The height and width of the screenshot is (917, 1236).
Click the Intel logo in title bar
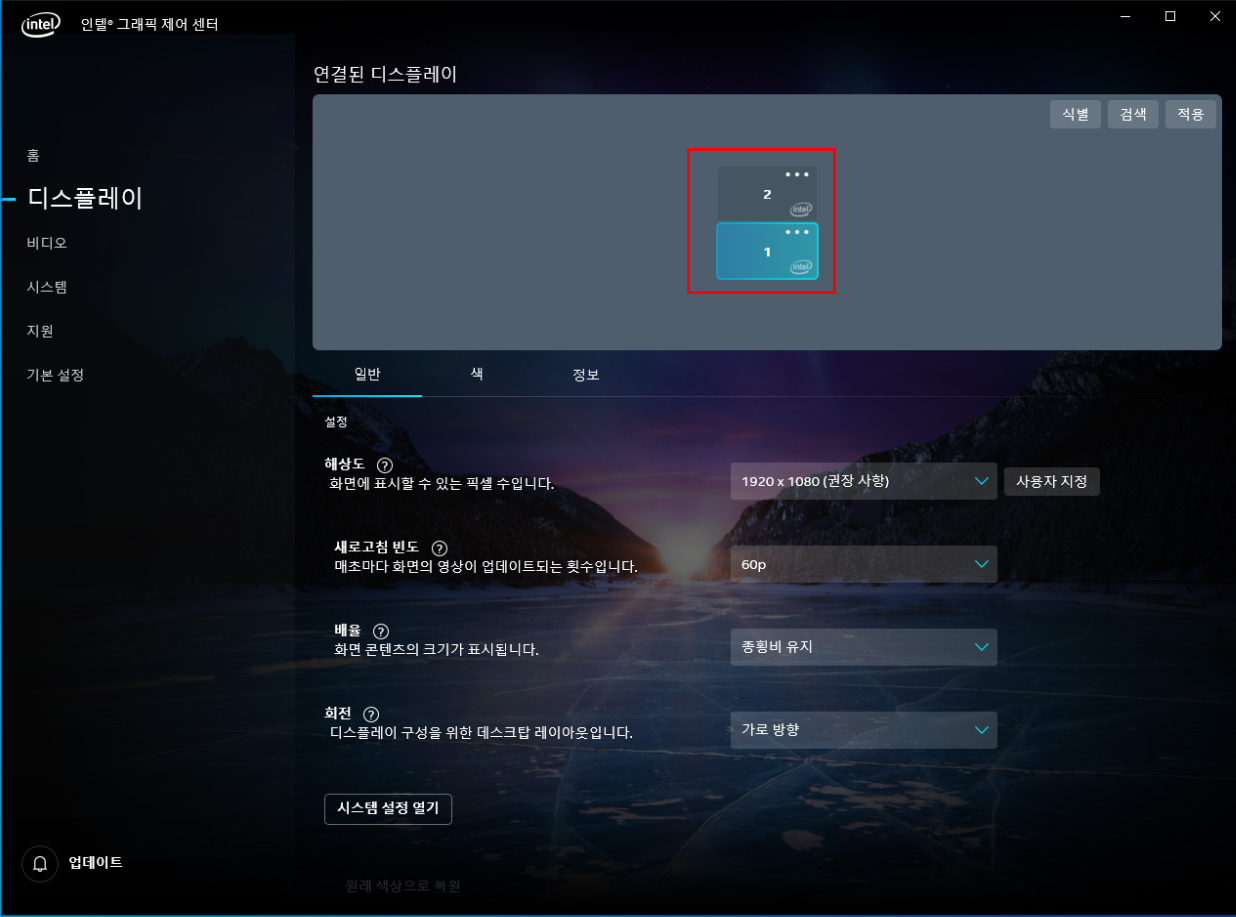pos(42,22)
